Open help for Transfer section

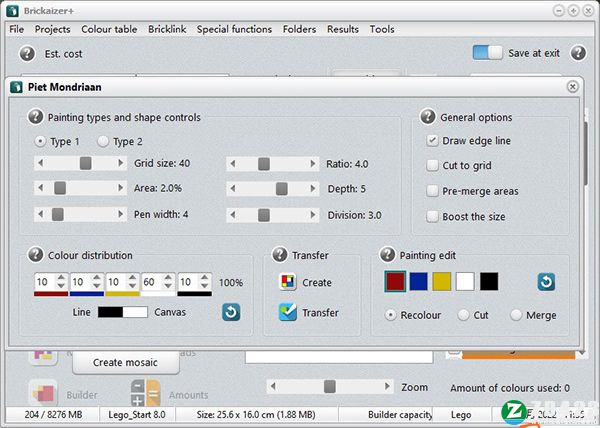pyautogui.click(x=280, y=255)
